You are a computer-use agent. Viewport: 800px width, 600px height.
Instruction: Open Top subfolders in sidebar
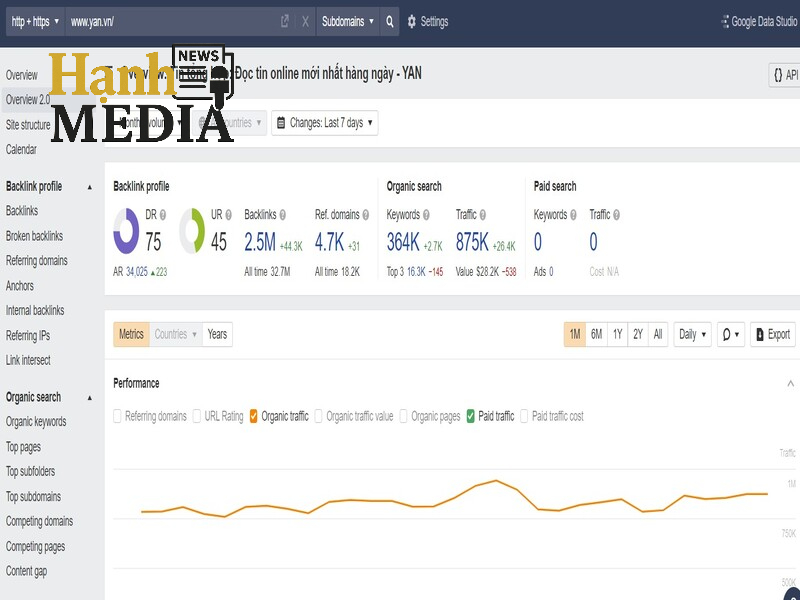[x=31, y=471]
